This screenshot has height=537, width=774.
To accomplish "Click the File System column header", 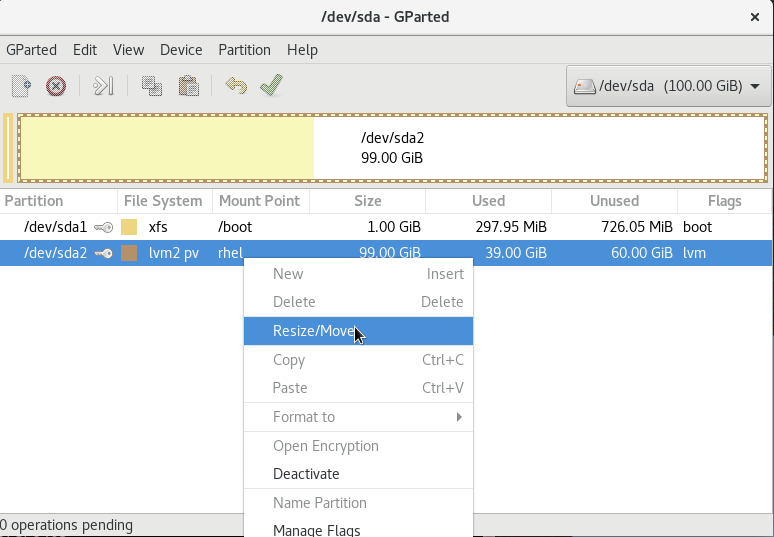I will tap(165, 201).
